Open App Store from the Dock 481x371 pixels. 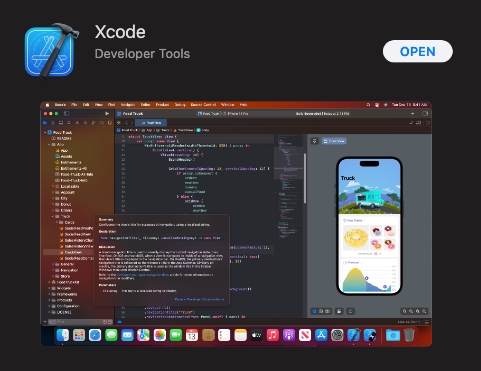(x=321, y=335)
